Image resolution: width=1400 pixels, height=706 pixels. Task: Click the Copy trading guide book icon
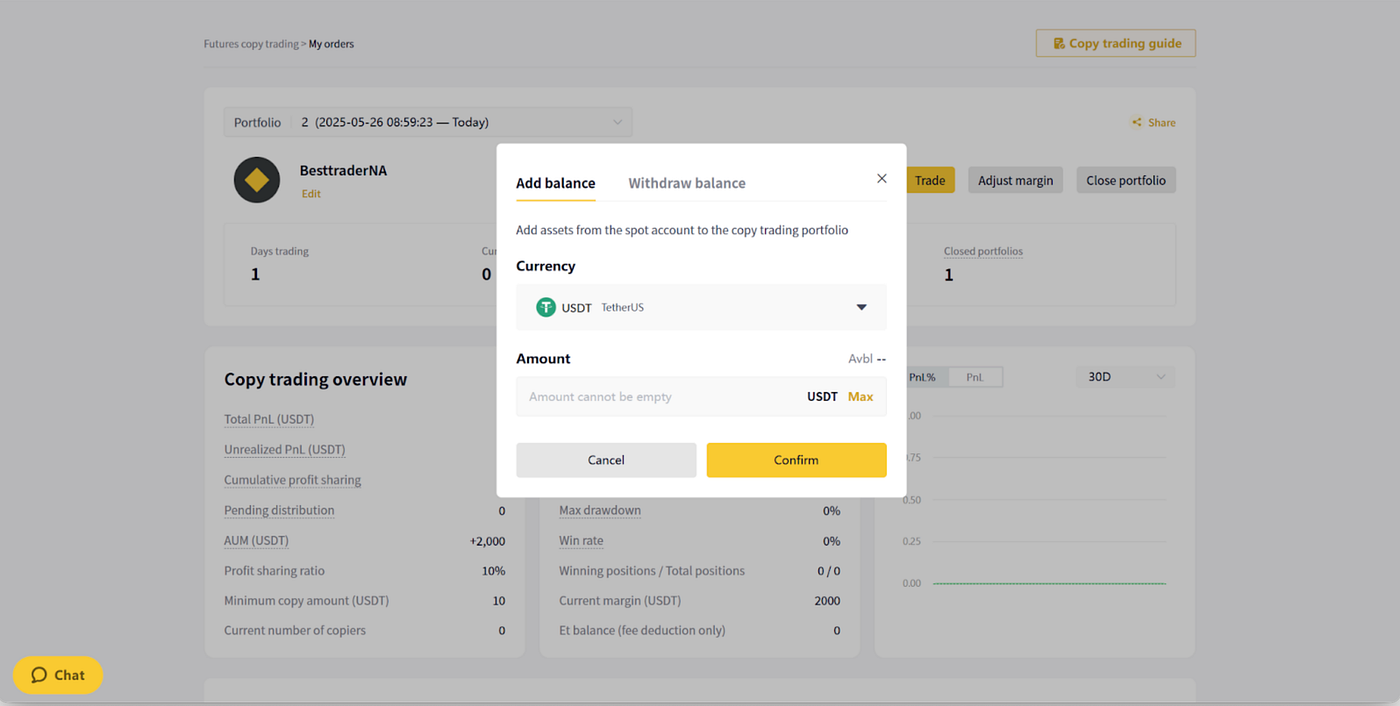pyautogui.click(x=1059, y=44)
